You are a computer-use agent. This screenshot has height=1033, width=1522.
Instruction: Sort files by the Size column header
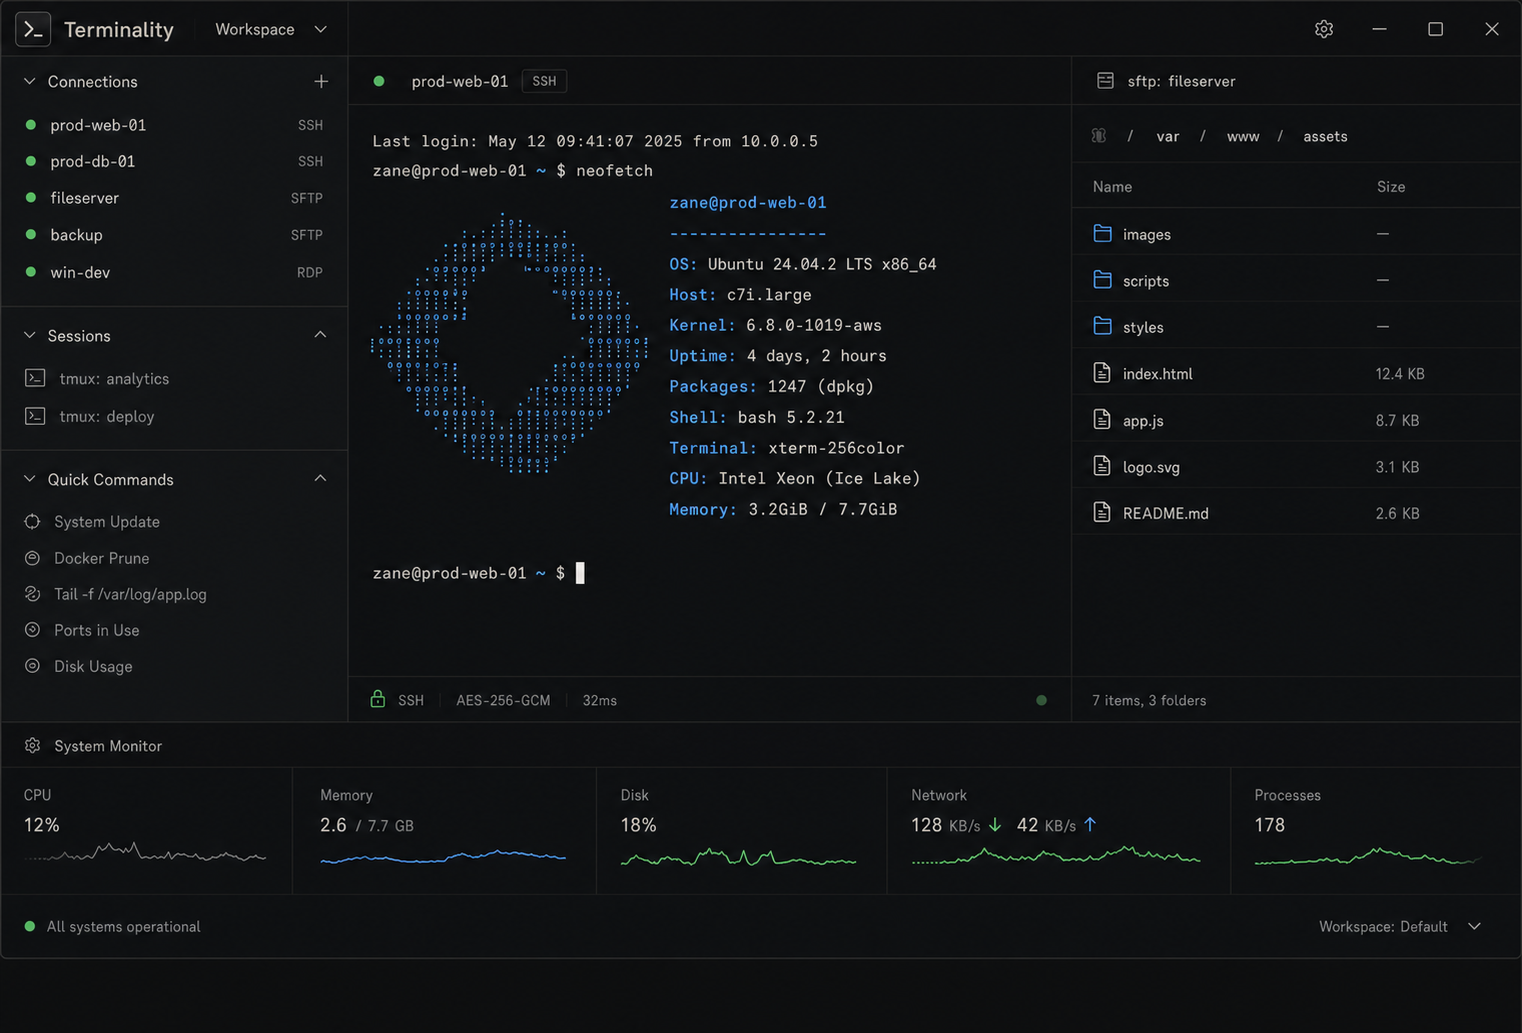click(1391, 187)
